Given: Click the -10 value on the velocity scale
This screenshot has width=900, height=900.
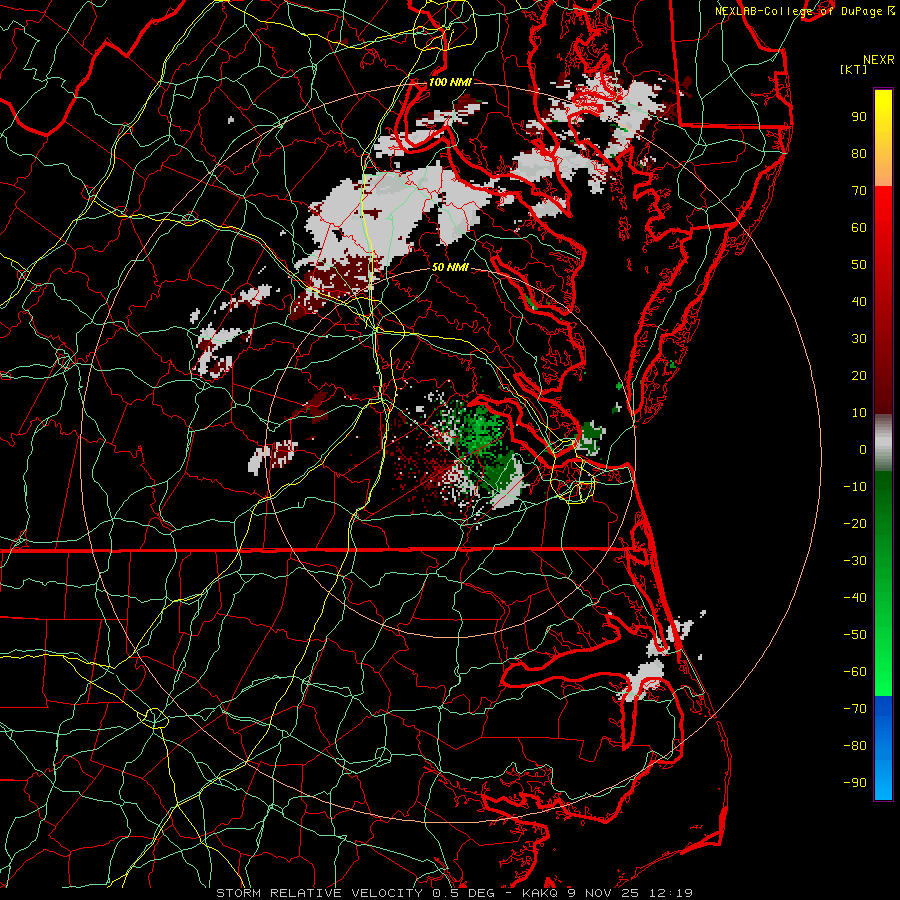Looking at the screenshot, I should click(855, 487).
